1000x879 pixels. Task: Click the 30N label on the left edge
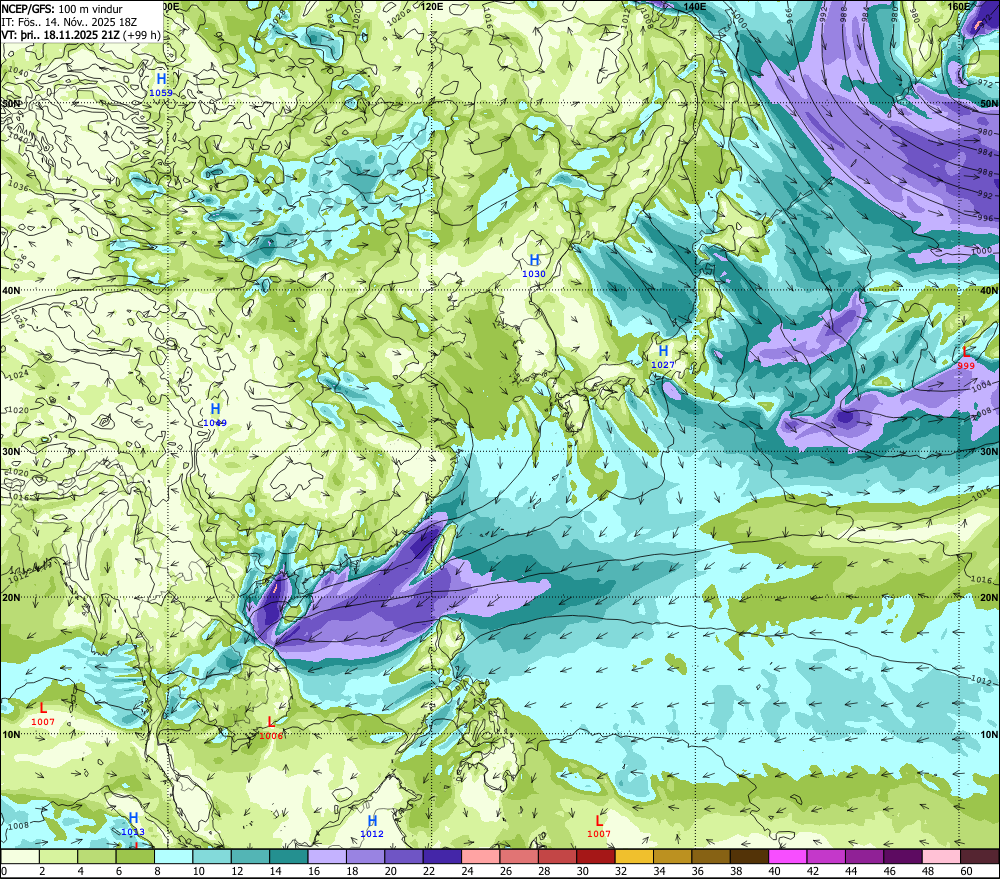point(11,452)
